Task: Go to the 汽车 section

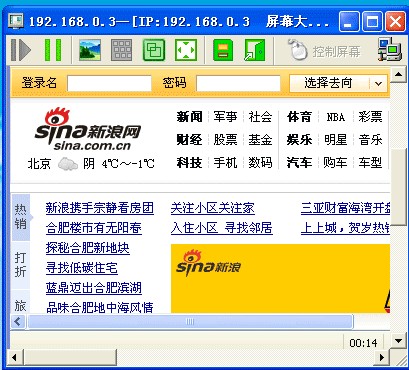Action: [299, 163]
